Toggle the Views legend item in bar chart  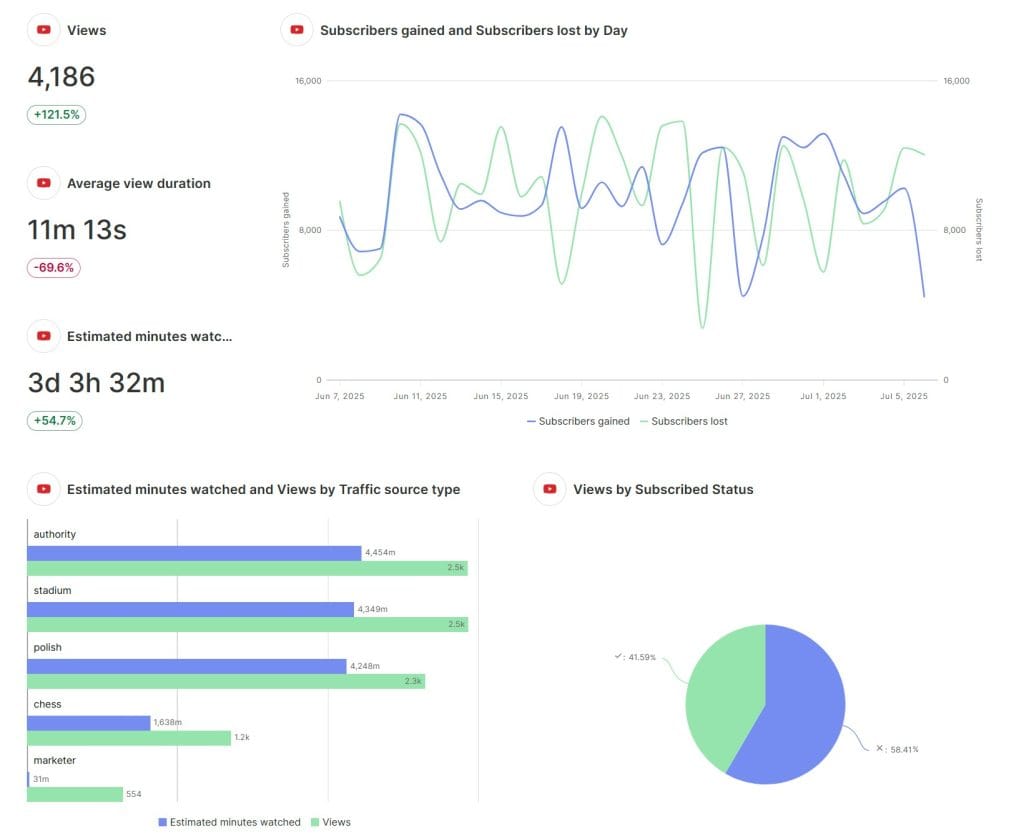coord(331,822)
